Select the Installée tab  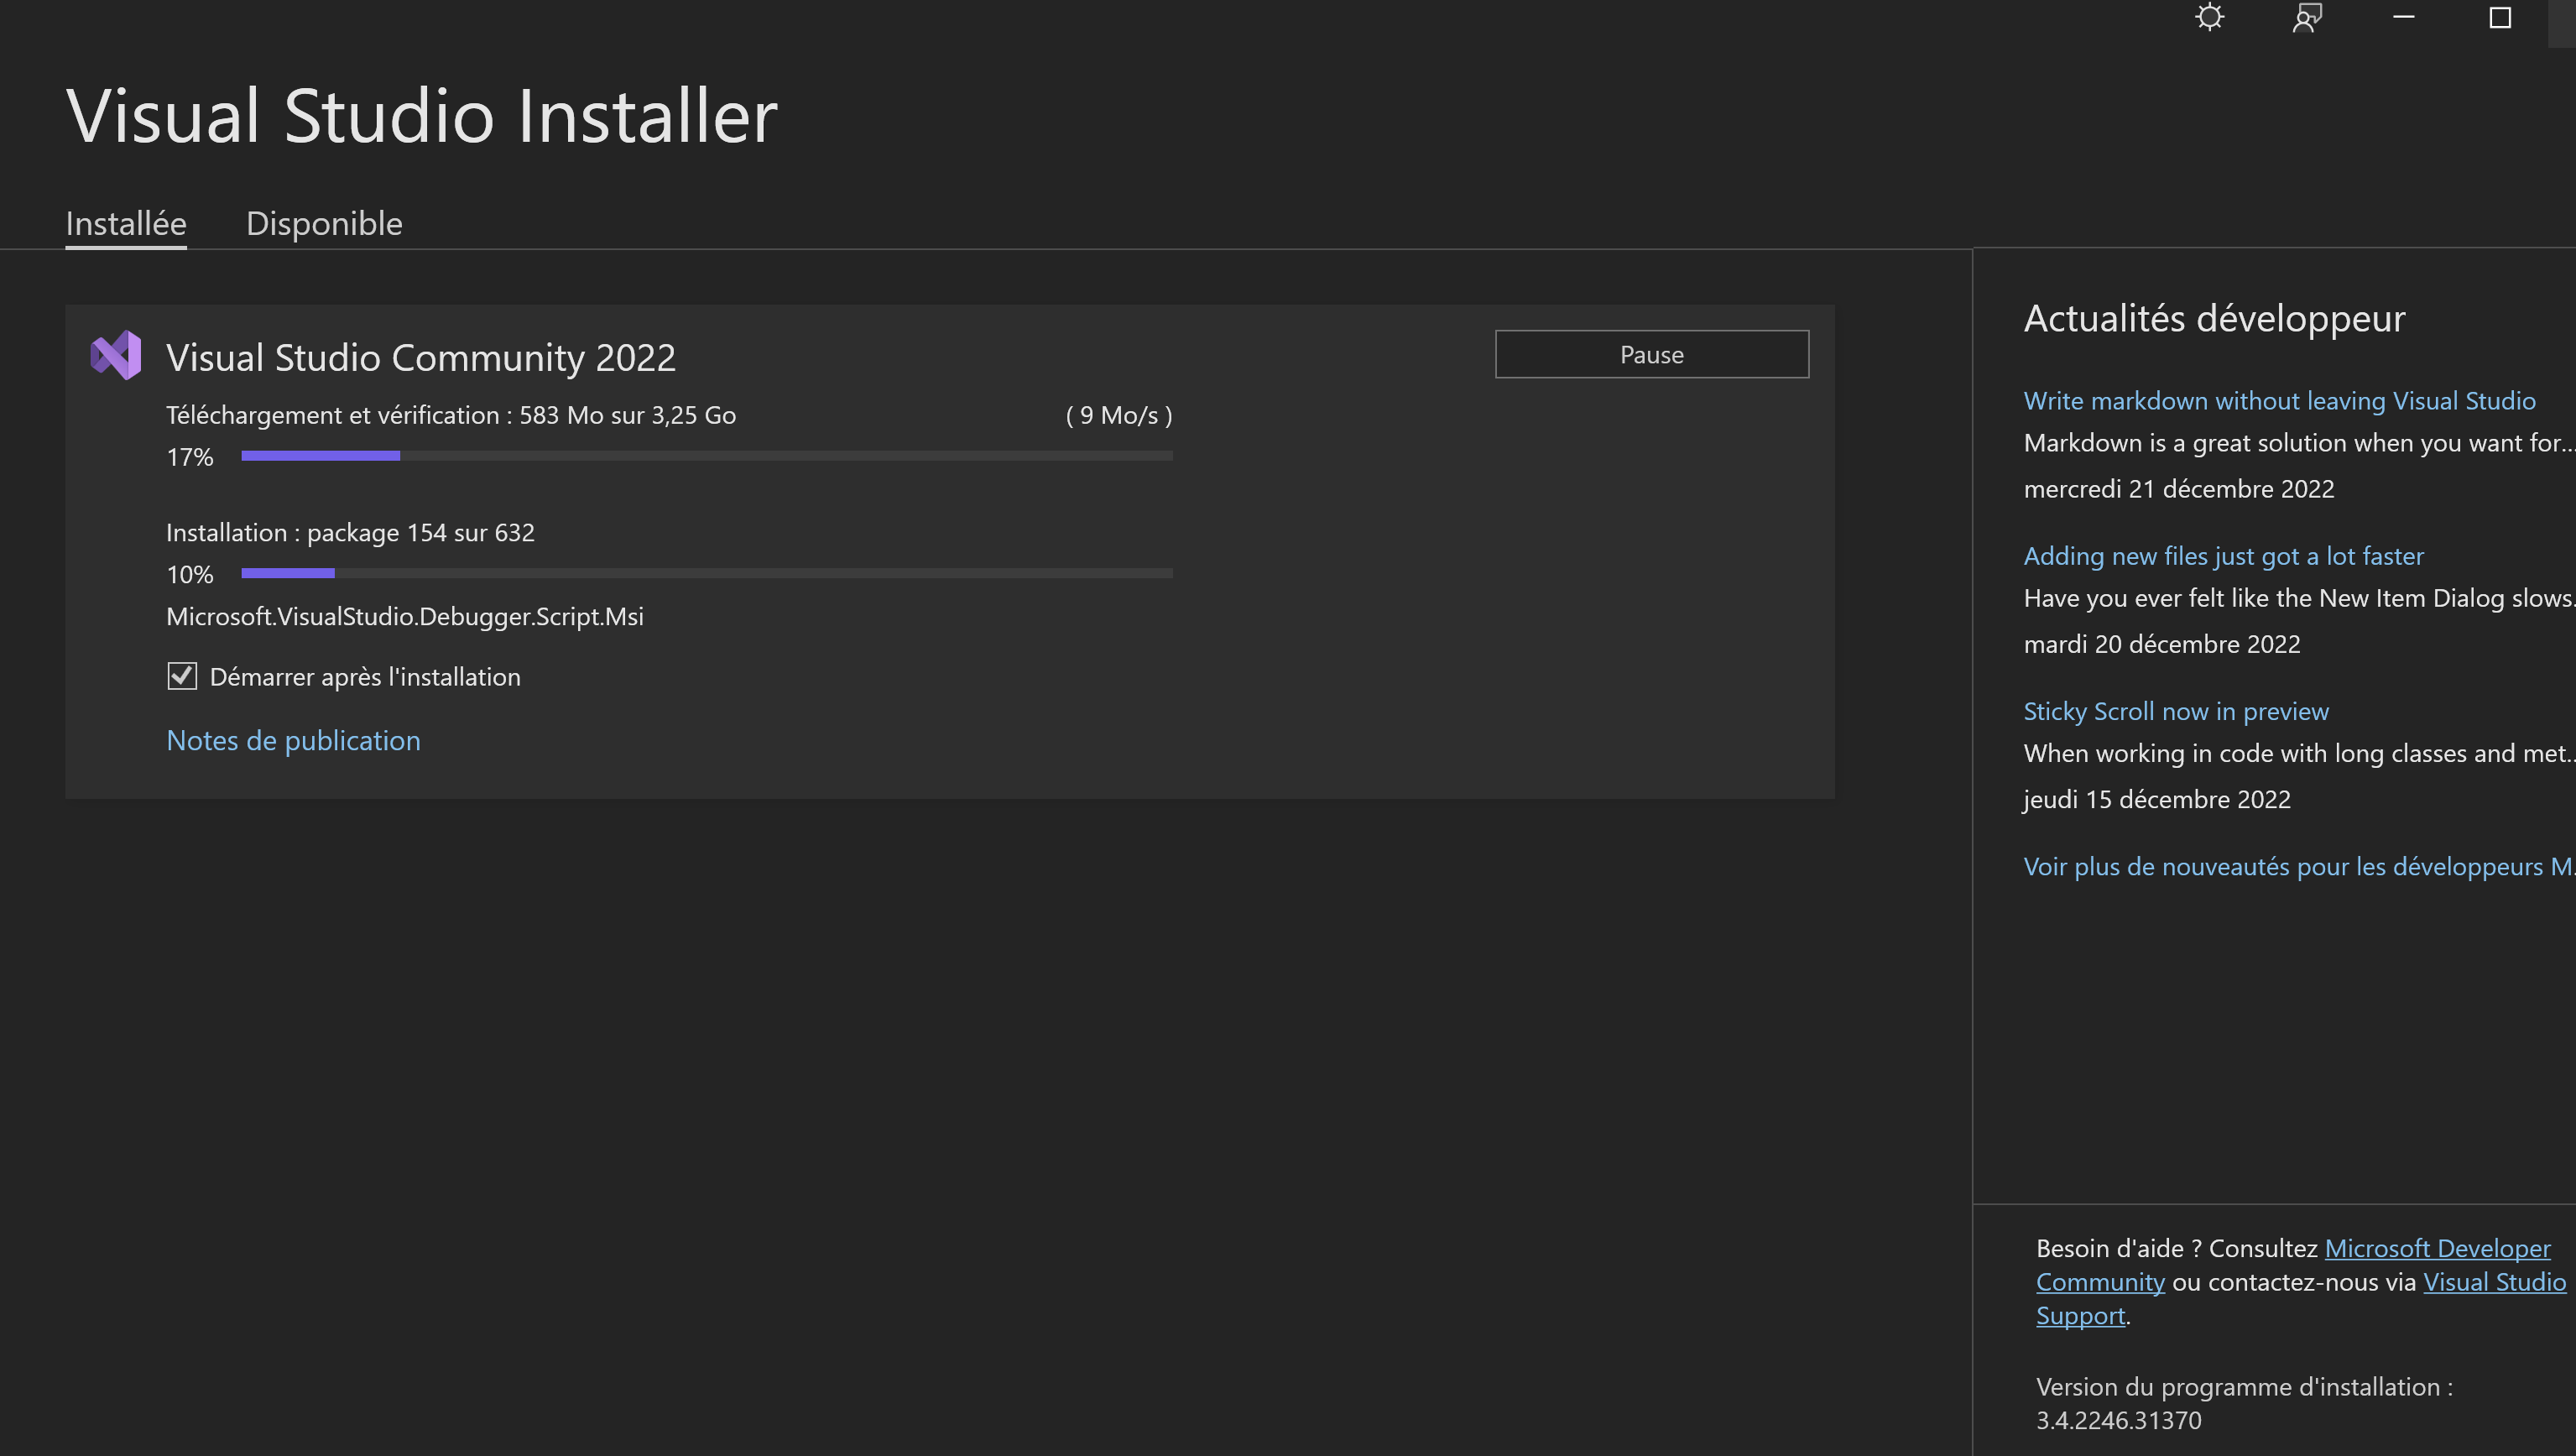point(125,223)
